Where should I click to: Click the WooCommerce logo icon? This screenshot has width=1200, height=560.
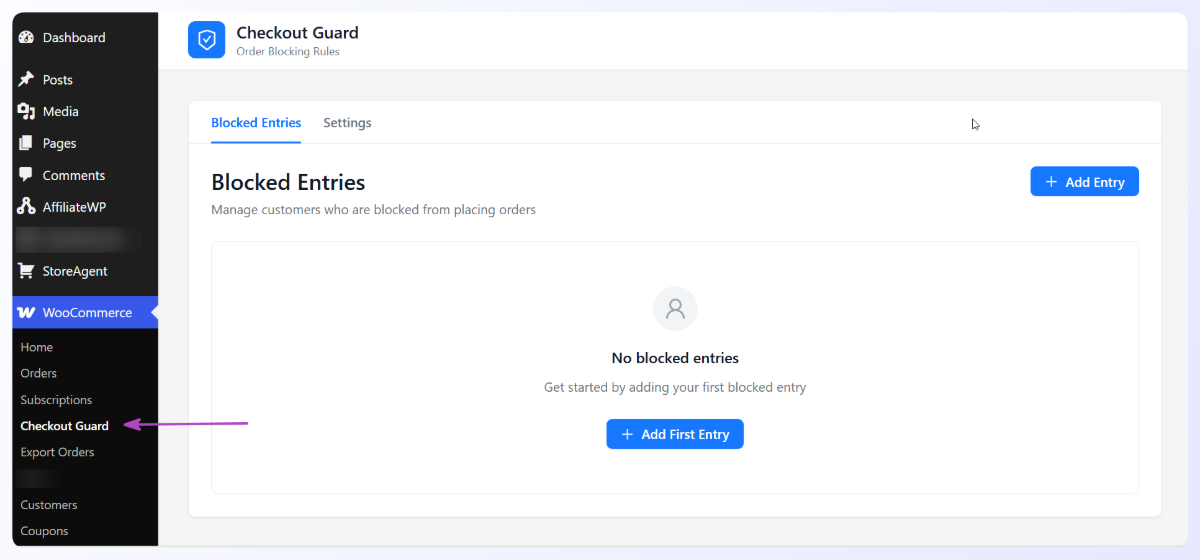click(x=27, y=313)
